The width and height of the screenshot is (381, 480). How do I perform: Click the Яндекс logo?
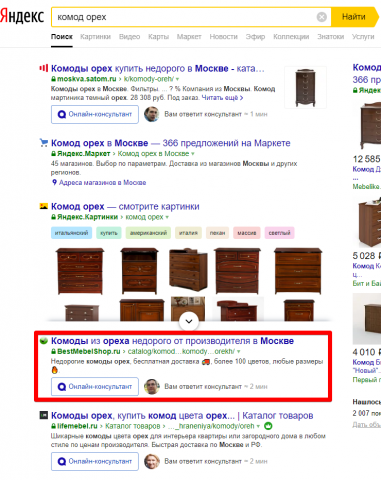click(x=22, y=16)
